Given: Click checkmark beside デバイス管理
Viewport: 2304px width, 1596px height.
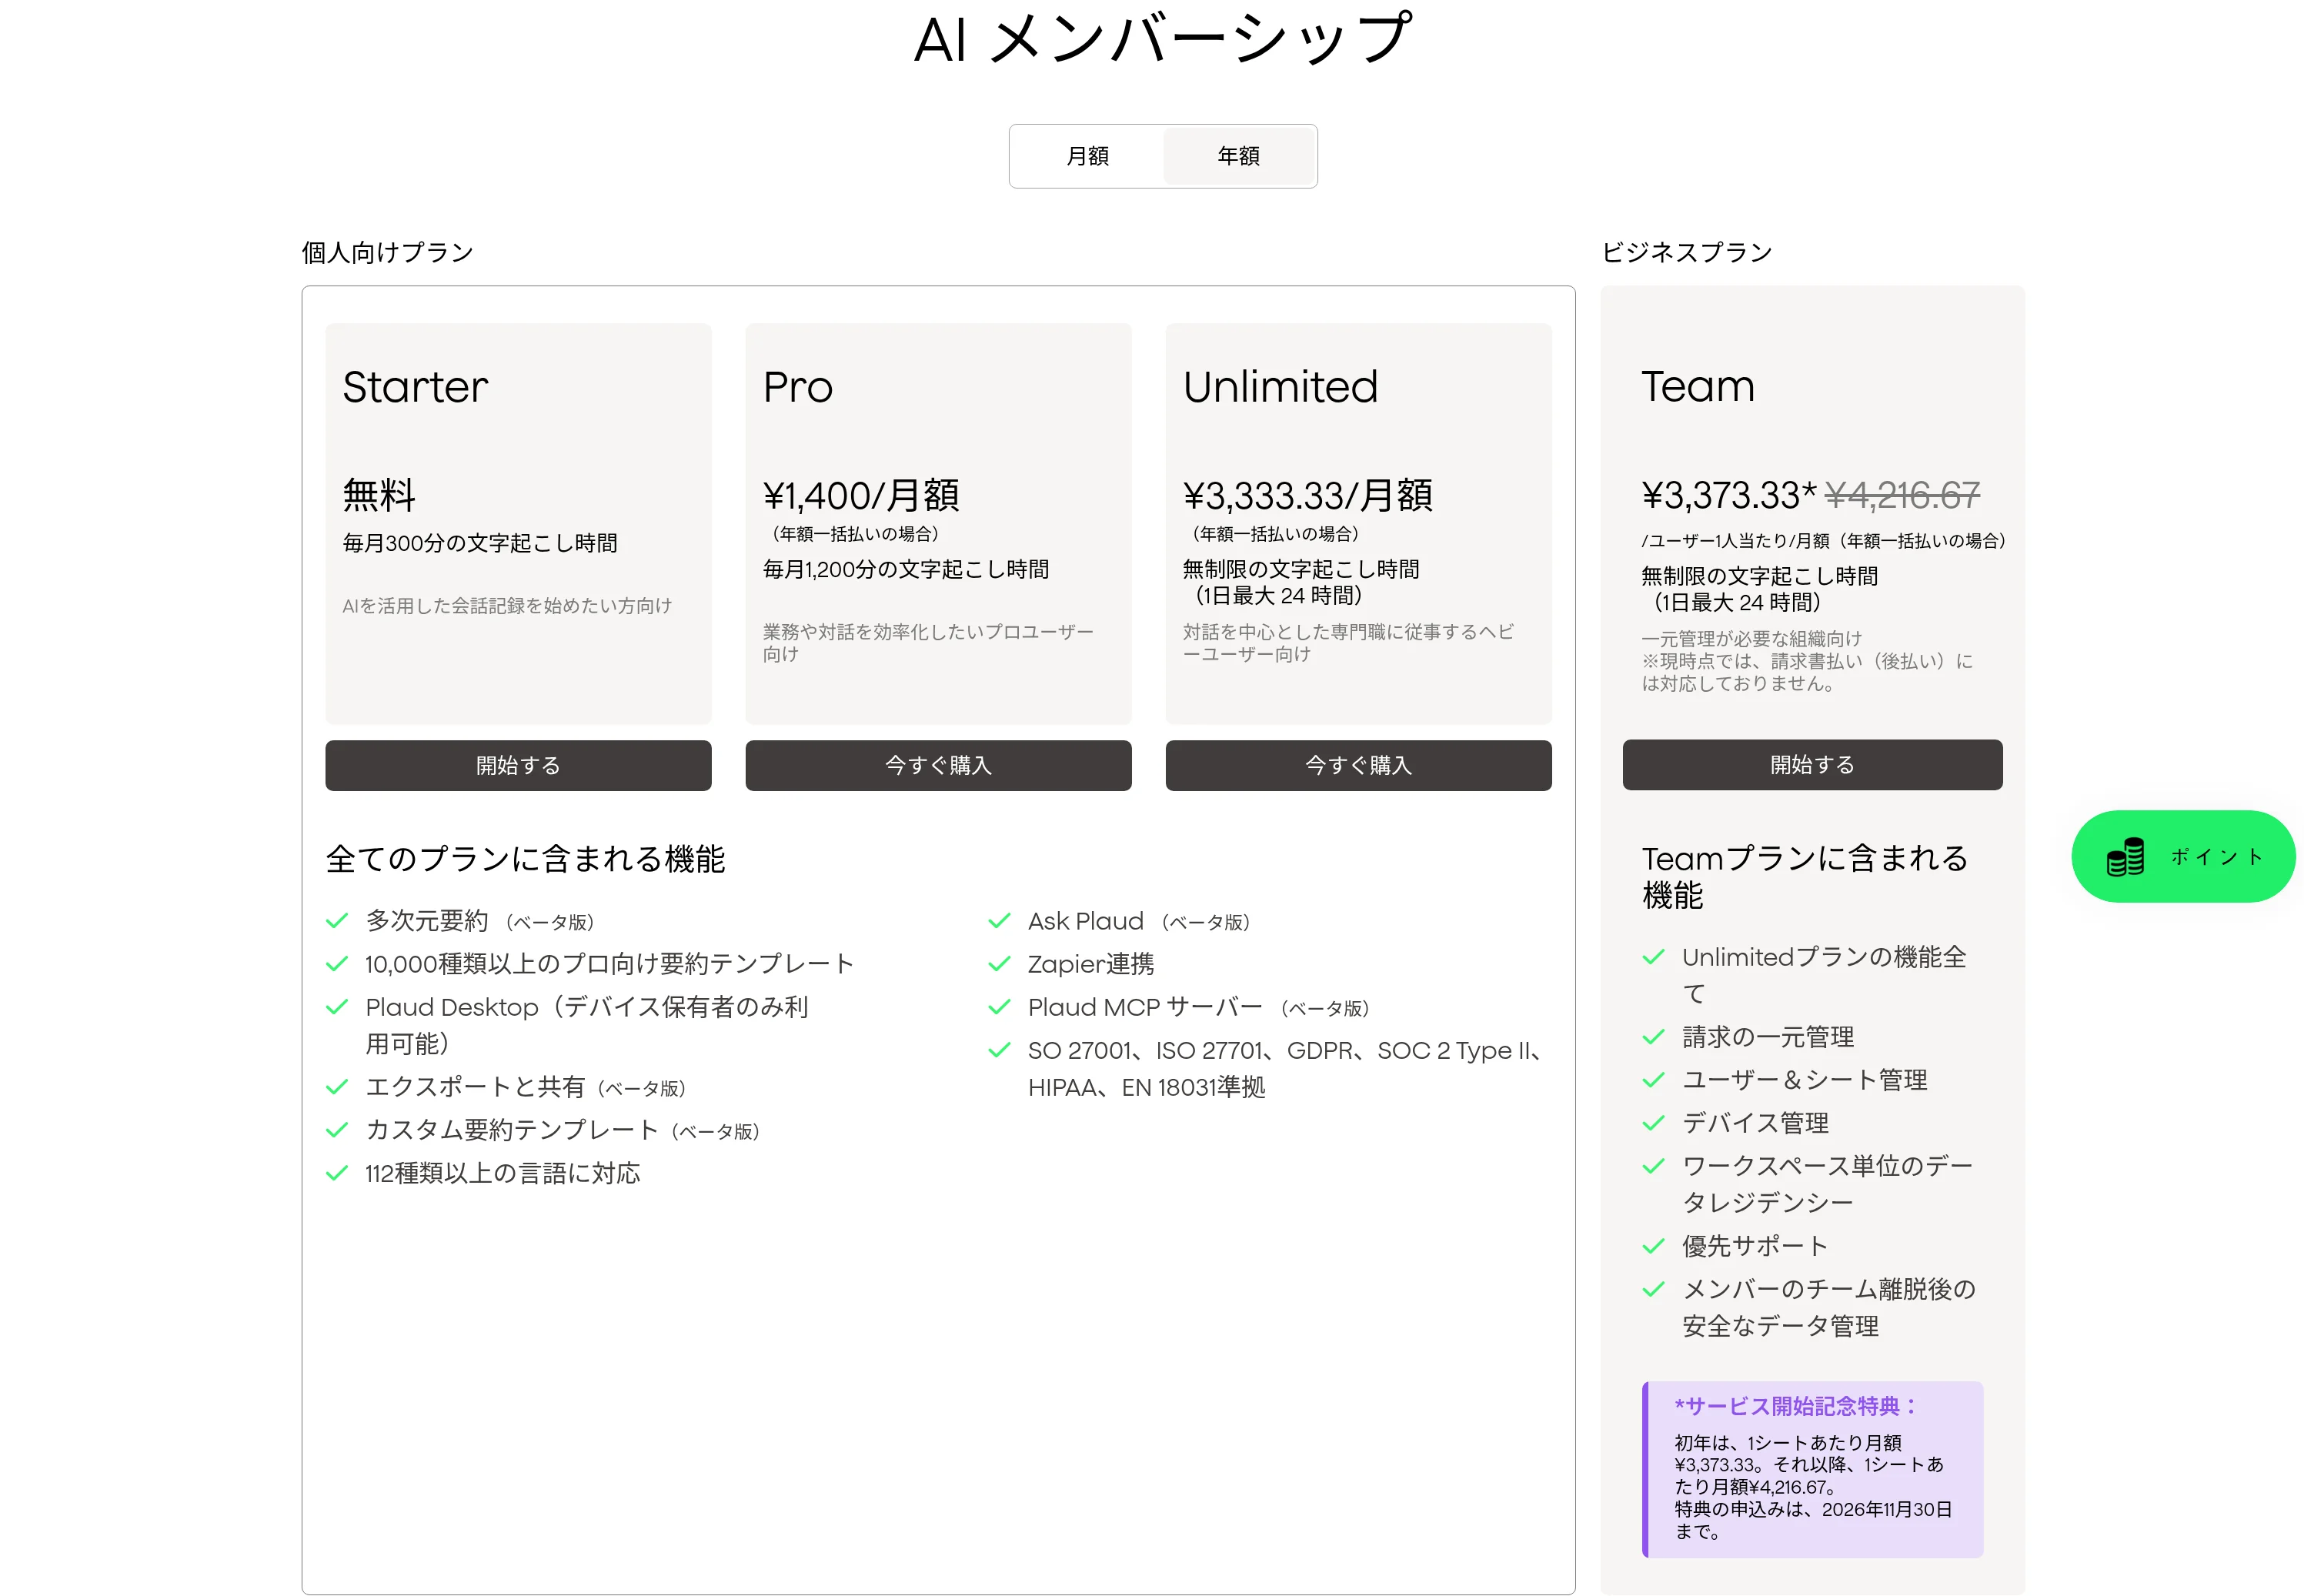Looking at the screenshot, I should (1654, 1123).
